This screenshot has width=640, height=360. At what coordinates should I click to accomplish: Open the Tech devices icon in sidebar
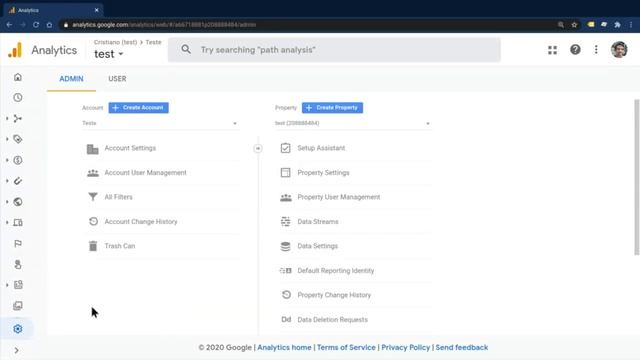18,222
